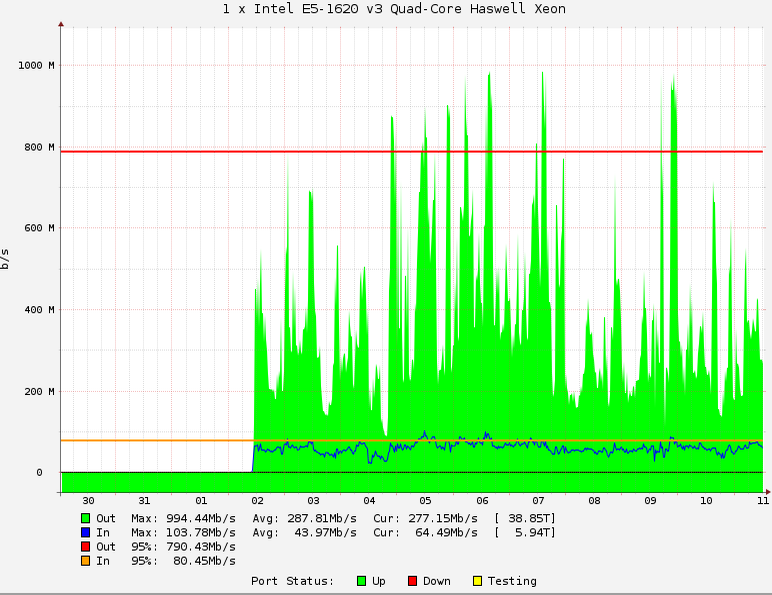Click the red Down port status swatch
The image size is (772, 595).
pyautogui.click(x=413, y=581)
